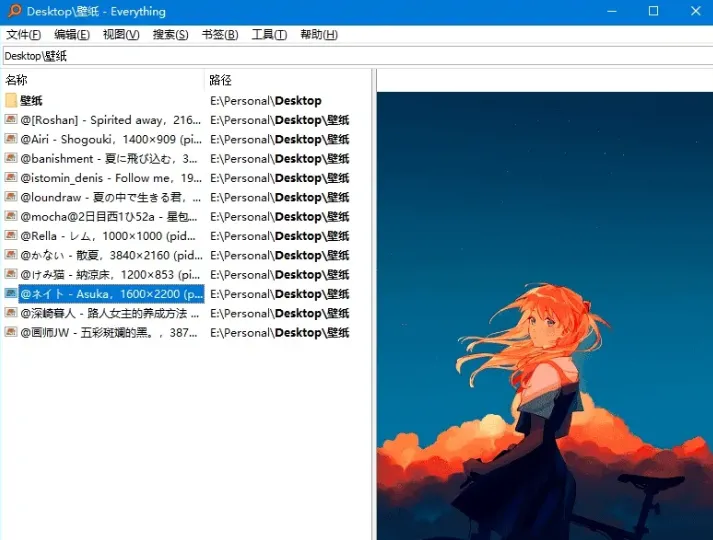Select file @Rella - レム, 1000×1000

tap(108, 236)
